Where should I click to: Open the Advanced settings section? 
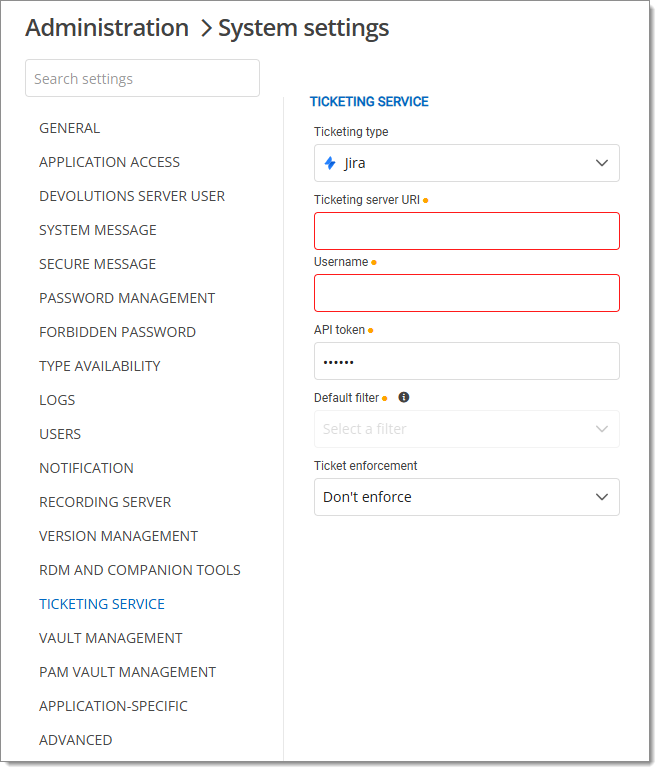pyautogui.click(x=75, y=740)
